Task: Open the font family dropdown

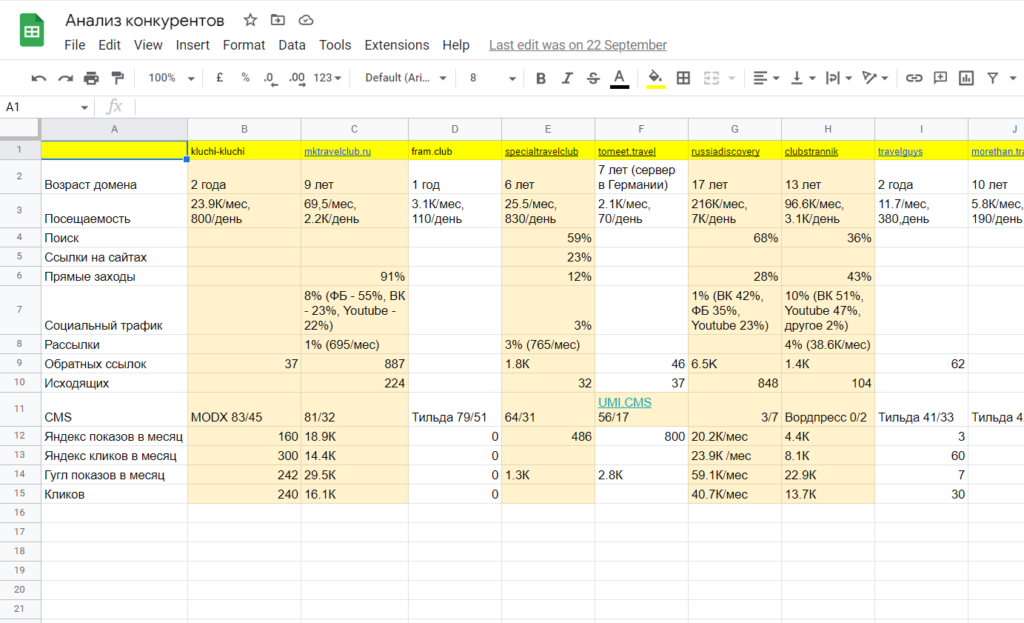Action: pyautogui.click(x=405, y=78)
